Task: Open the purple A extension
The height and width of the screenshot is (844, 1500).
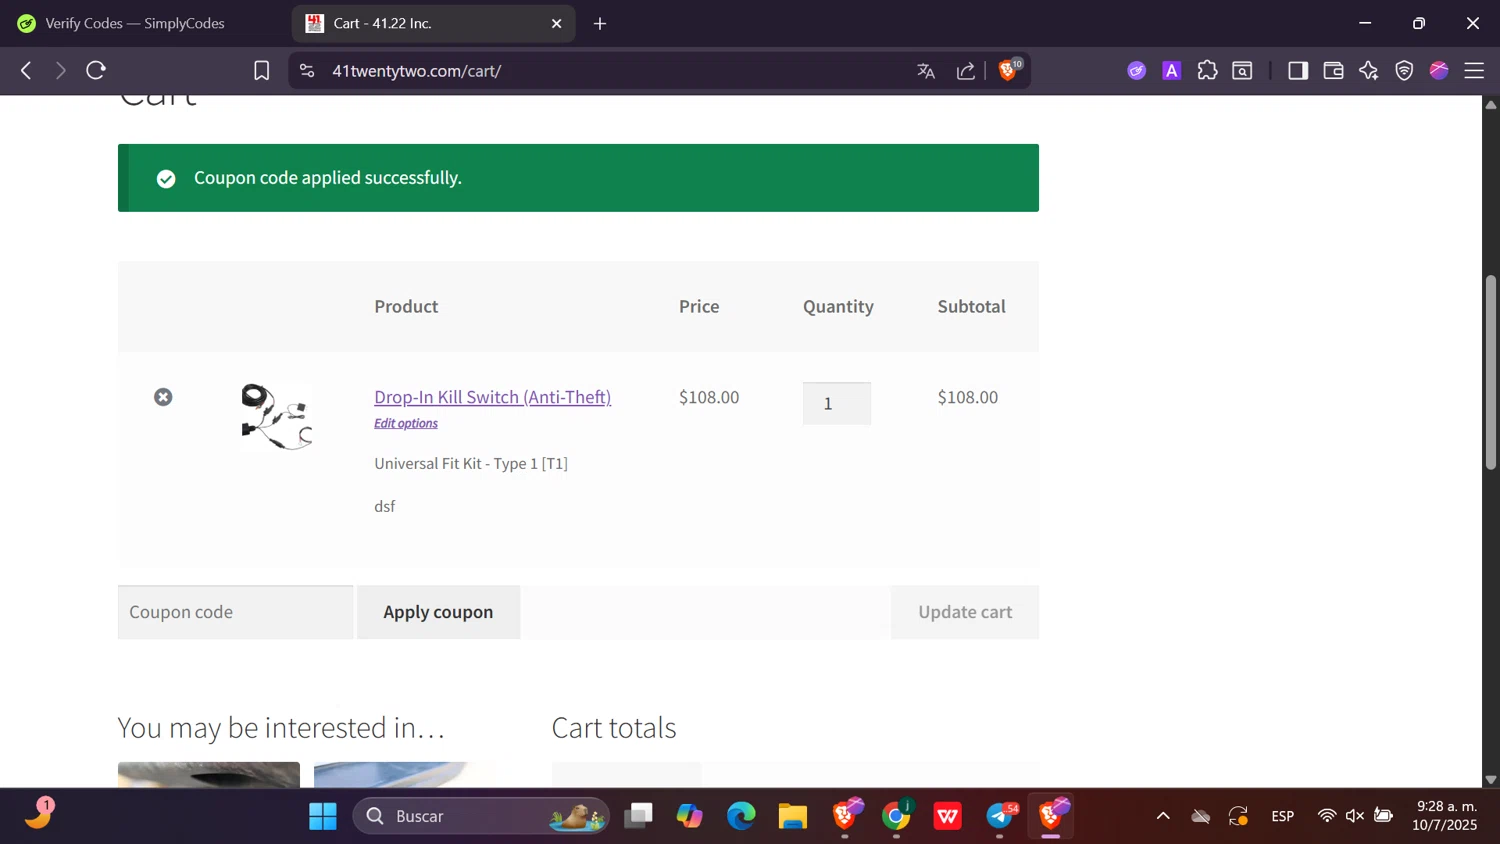Action: 1172,71
